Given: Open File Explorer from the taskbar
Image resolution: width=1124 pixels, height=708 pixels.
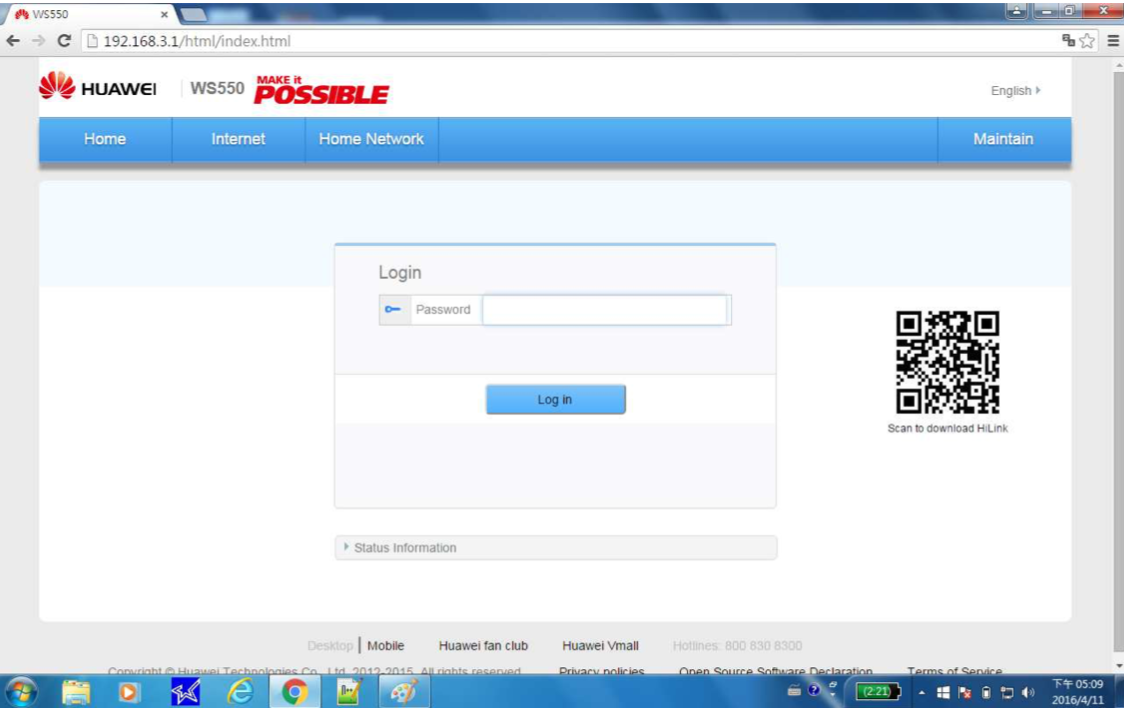Looking at the screenshot, I should tap(76, 692).
